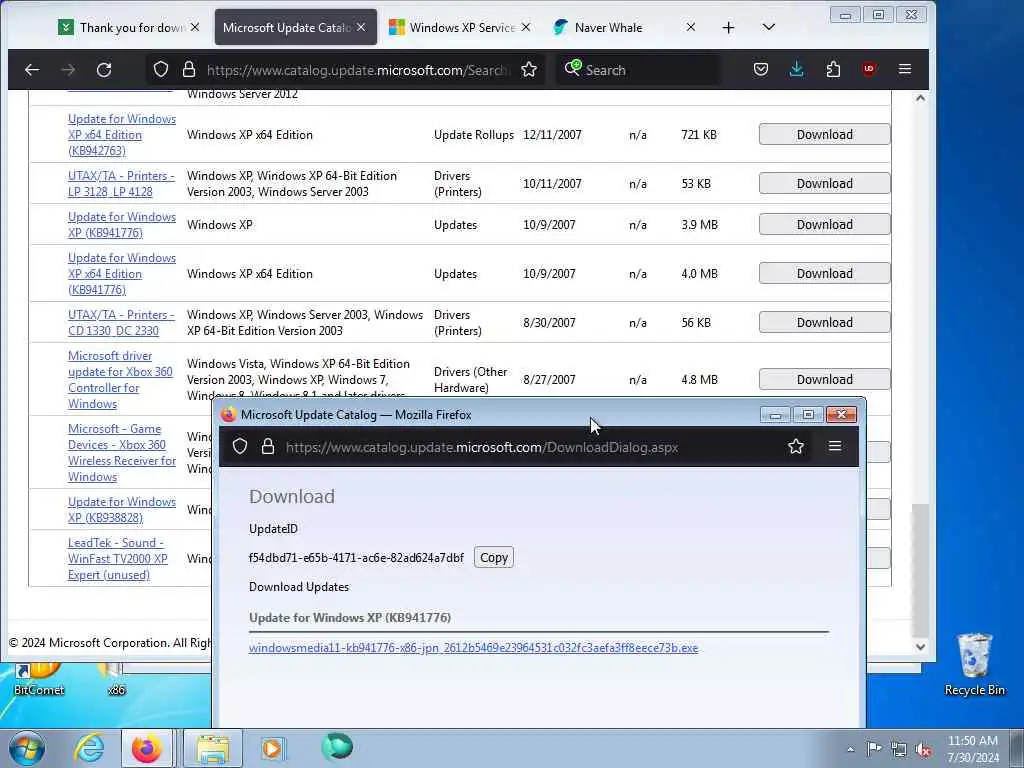Open tracking protection shield in main window
This screenshot has height=768, width=1024.
pos(161,69)
